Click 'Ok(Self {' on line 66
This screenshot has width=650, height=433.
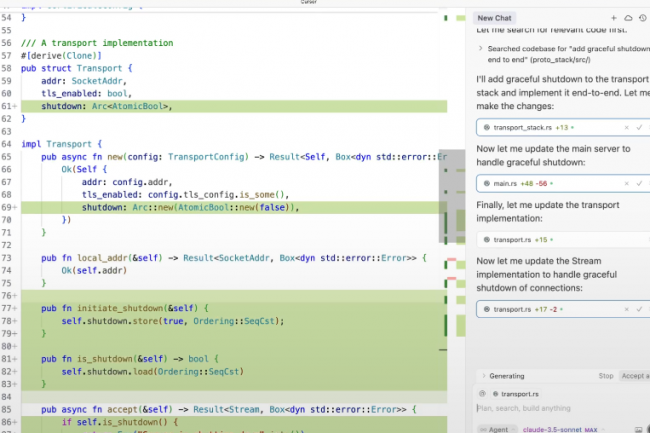pos(84,169)
